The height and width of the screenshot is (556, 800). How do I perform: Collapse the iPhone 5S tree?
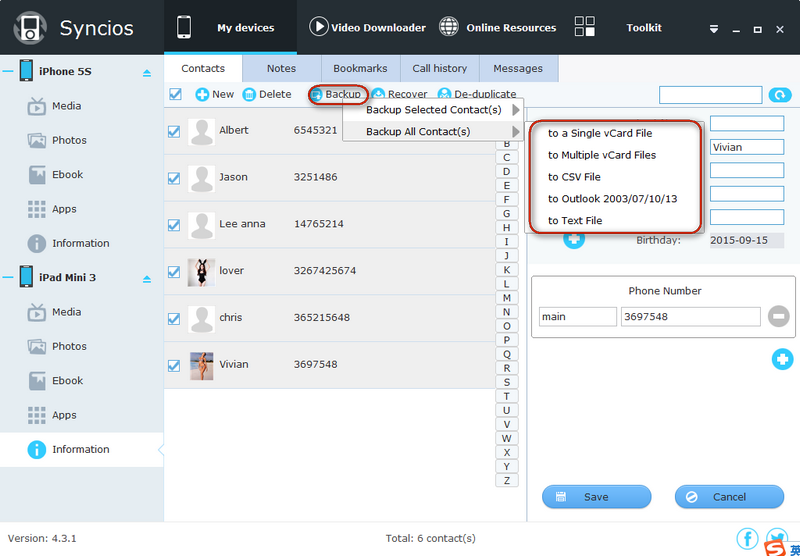(8, 71)
